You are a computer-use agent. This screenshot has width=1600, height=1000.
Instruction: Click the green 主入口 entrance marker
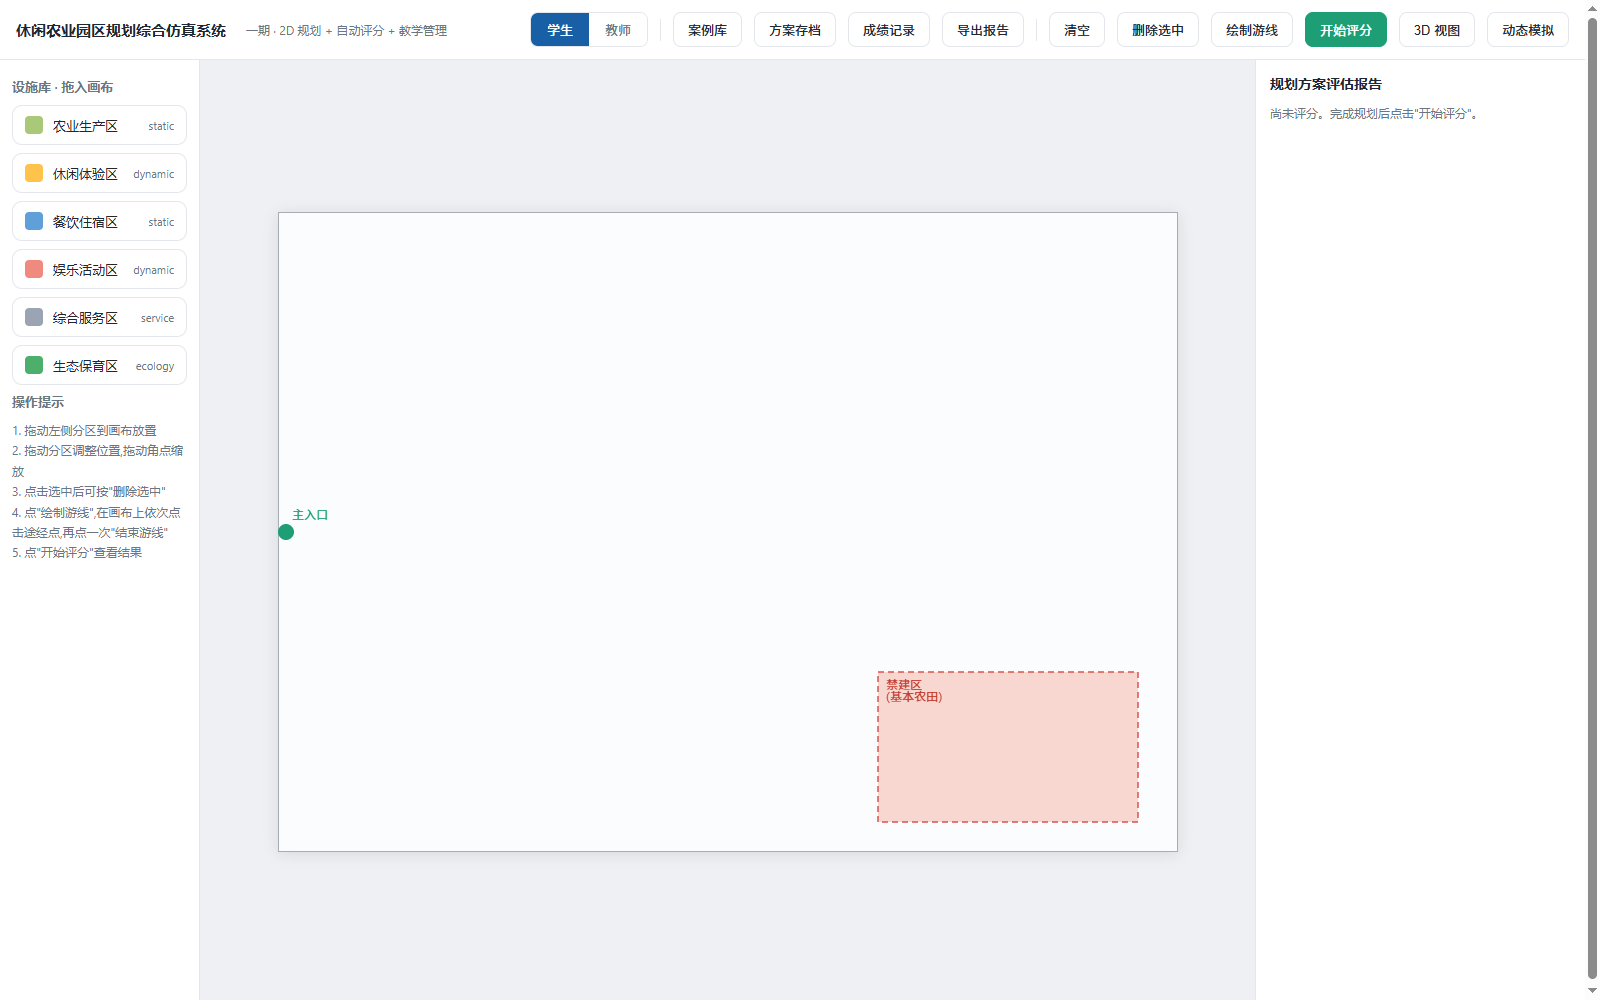[x=286, y=532]
